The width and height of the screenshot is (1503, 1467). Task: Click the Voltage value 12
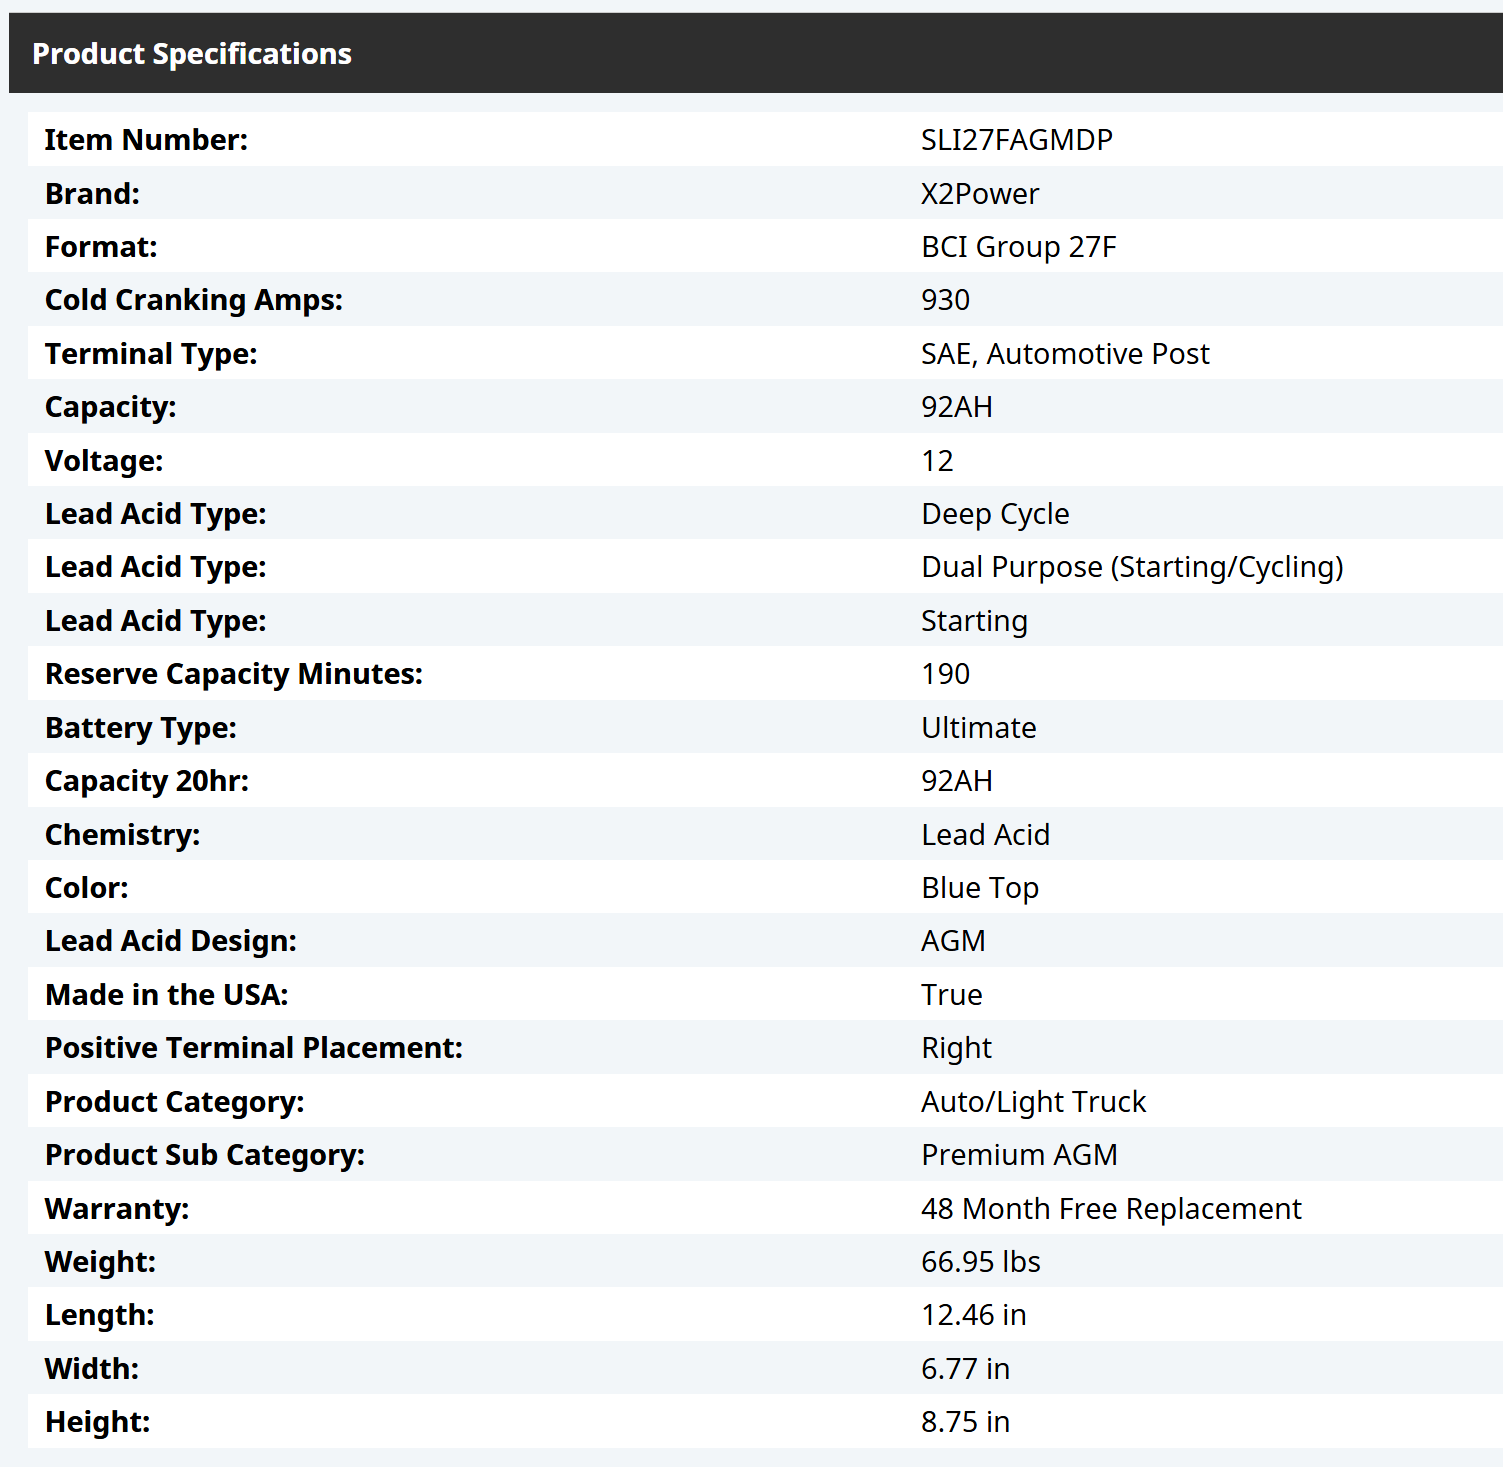pyautogui.click(x=937, y=461)
